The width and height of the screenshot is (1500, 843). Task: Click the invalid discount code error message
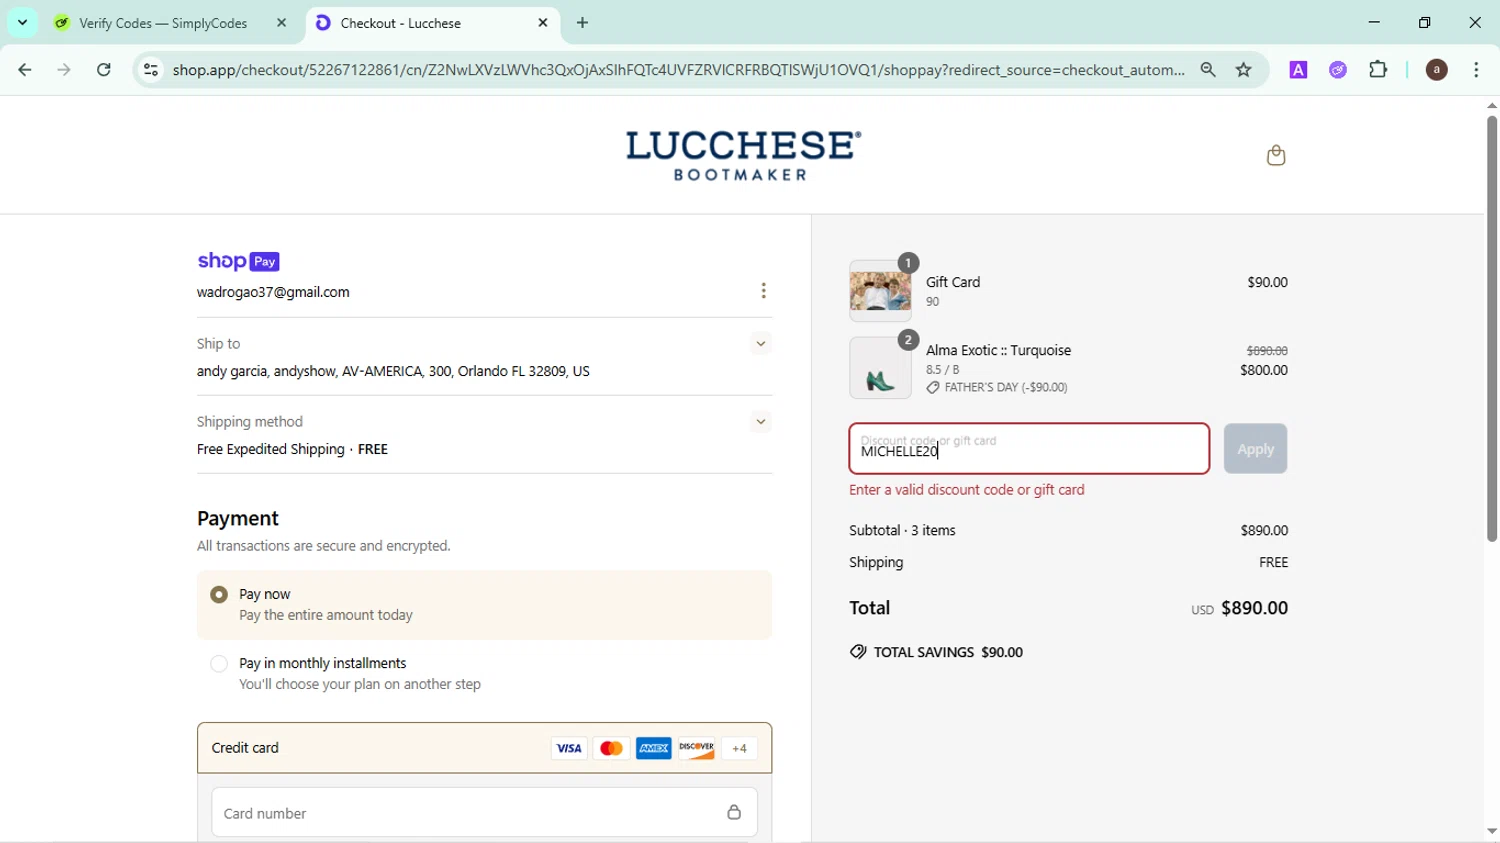[967, 491]
